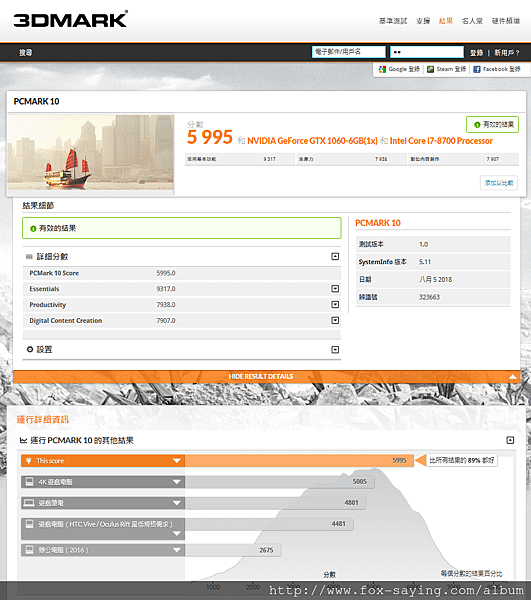Click the Productivity value 7938.0
531x600 pixels.
pyautogui.click(x=166, y=305)
